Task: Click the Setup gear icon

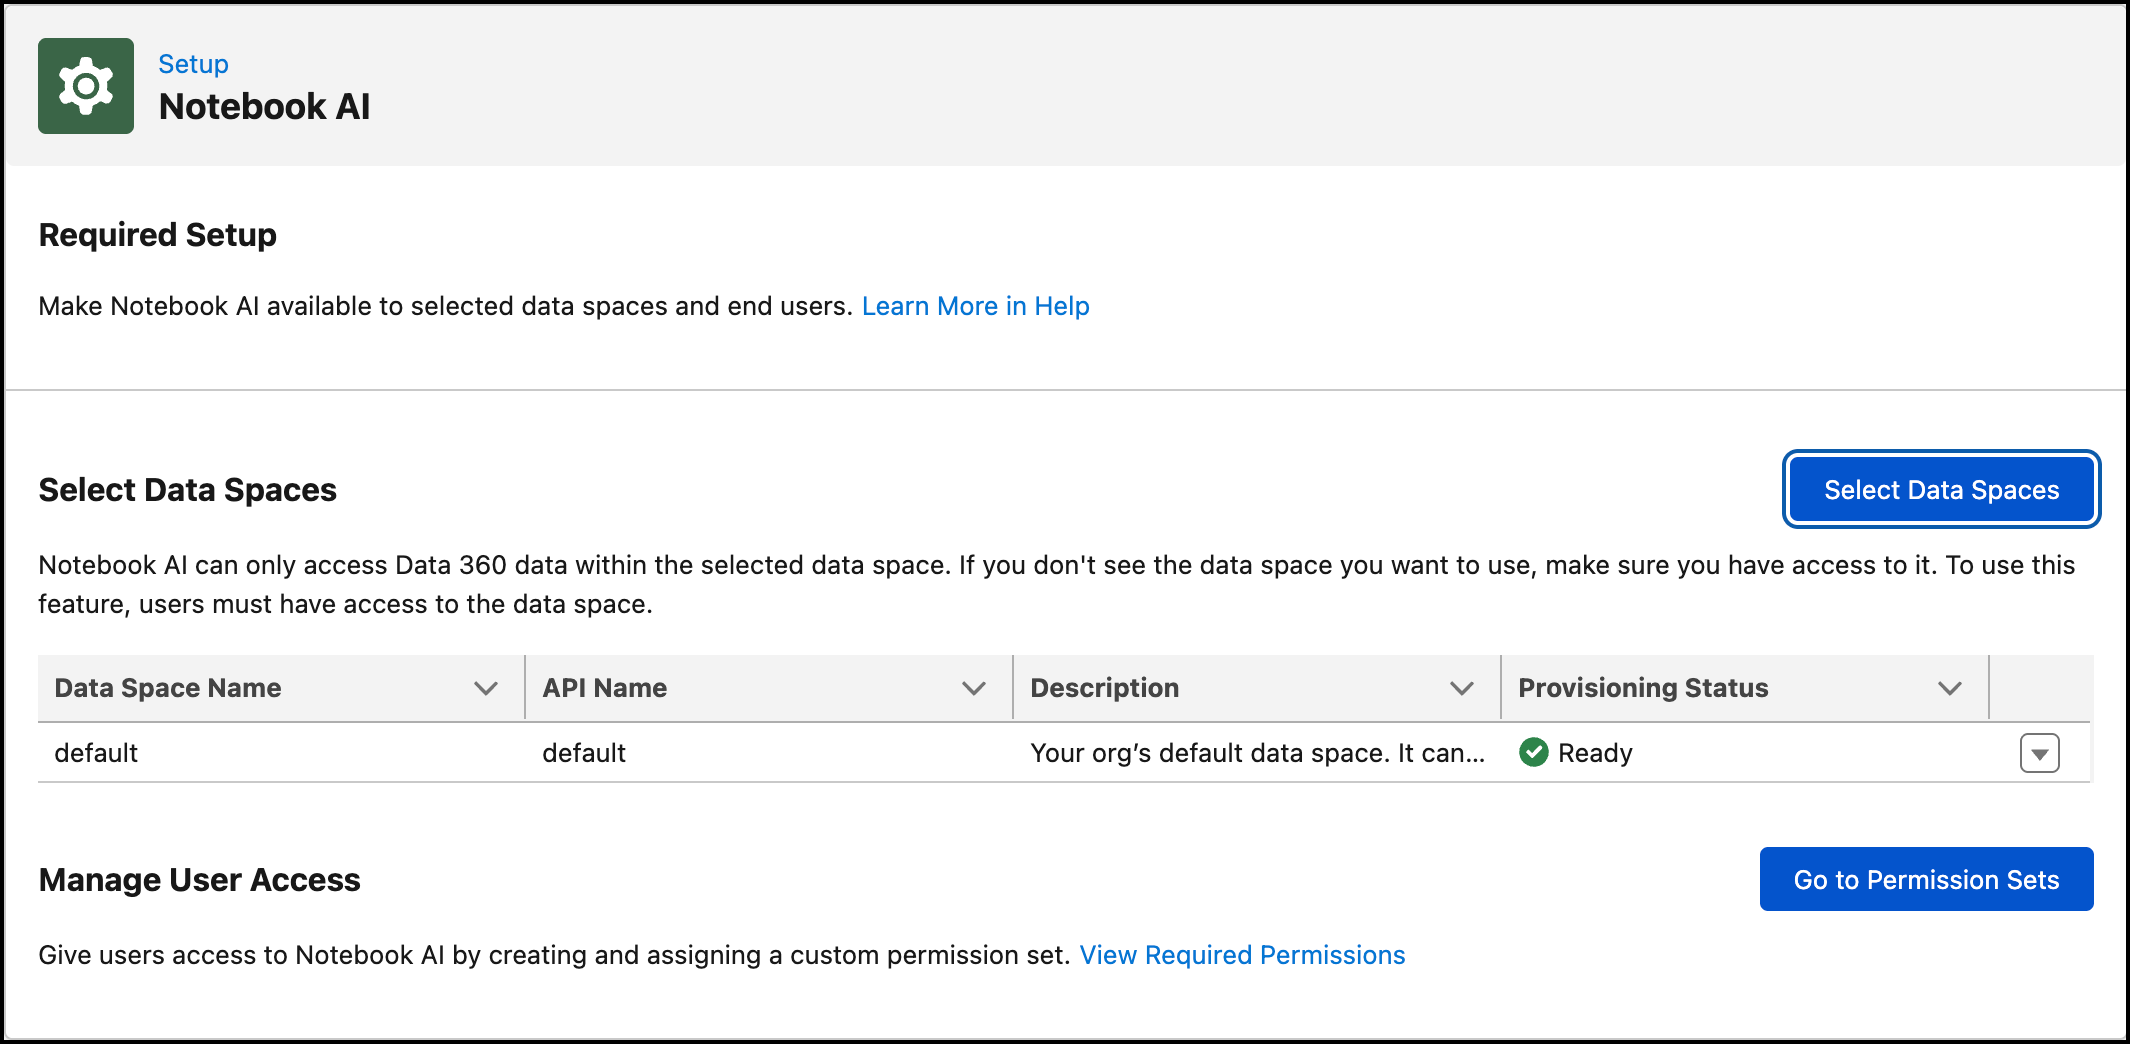Action: pyautogui.click(x=86, y=86)
